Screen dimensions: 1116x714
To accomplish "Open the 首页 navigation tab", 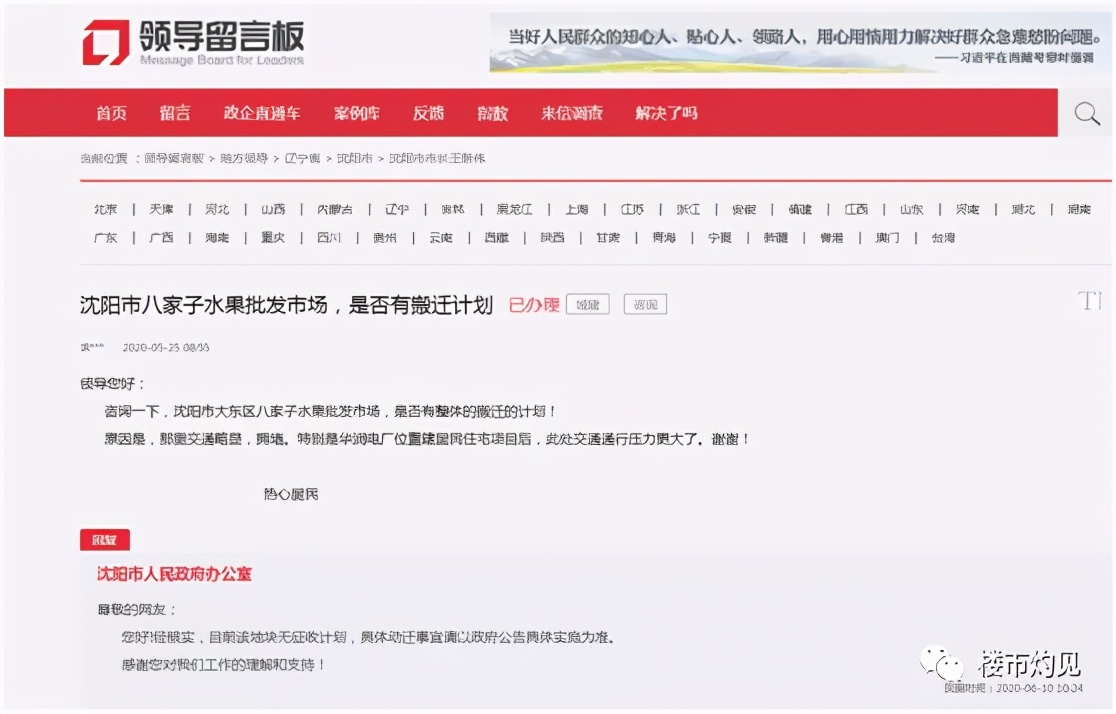I will click(x=110, y=113).
